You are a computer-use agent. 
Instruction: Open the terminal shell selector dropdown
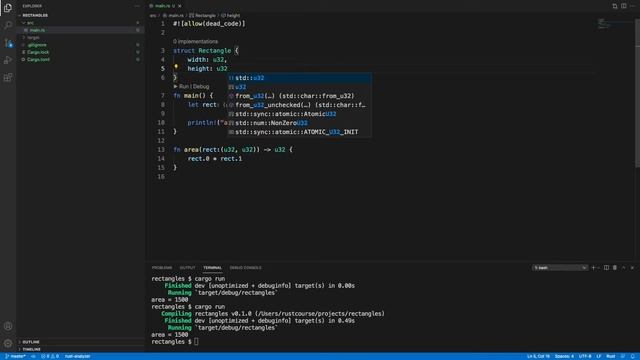(560, 268)
